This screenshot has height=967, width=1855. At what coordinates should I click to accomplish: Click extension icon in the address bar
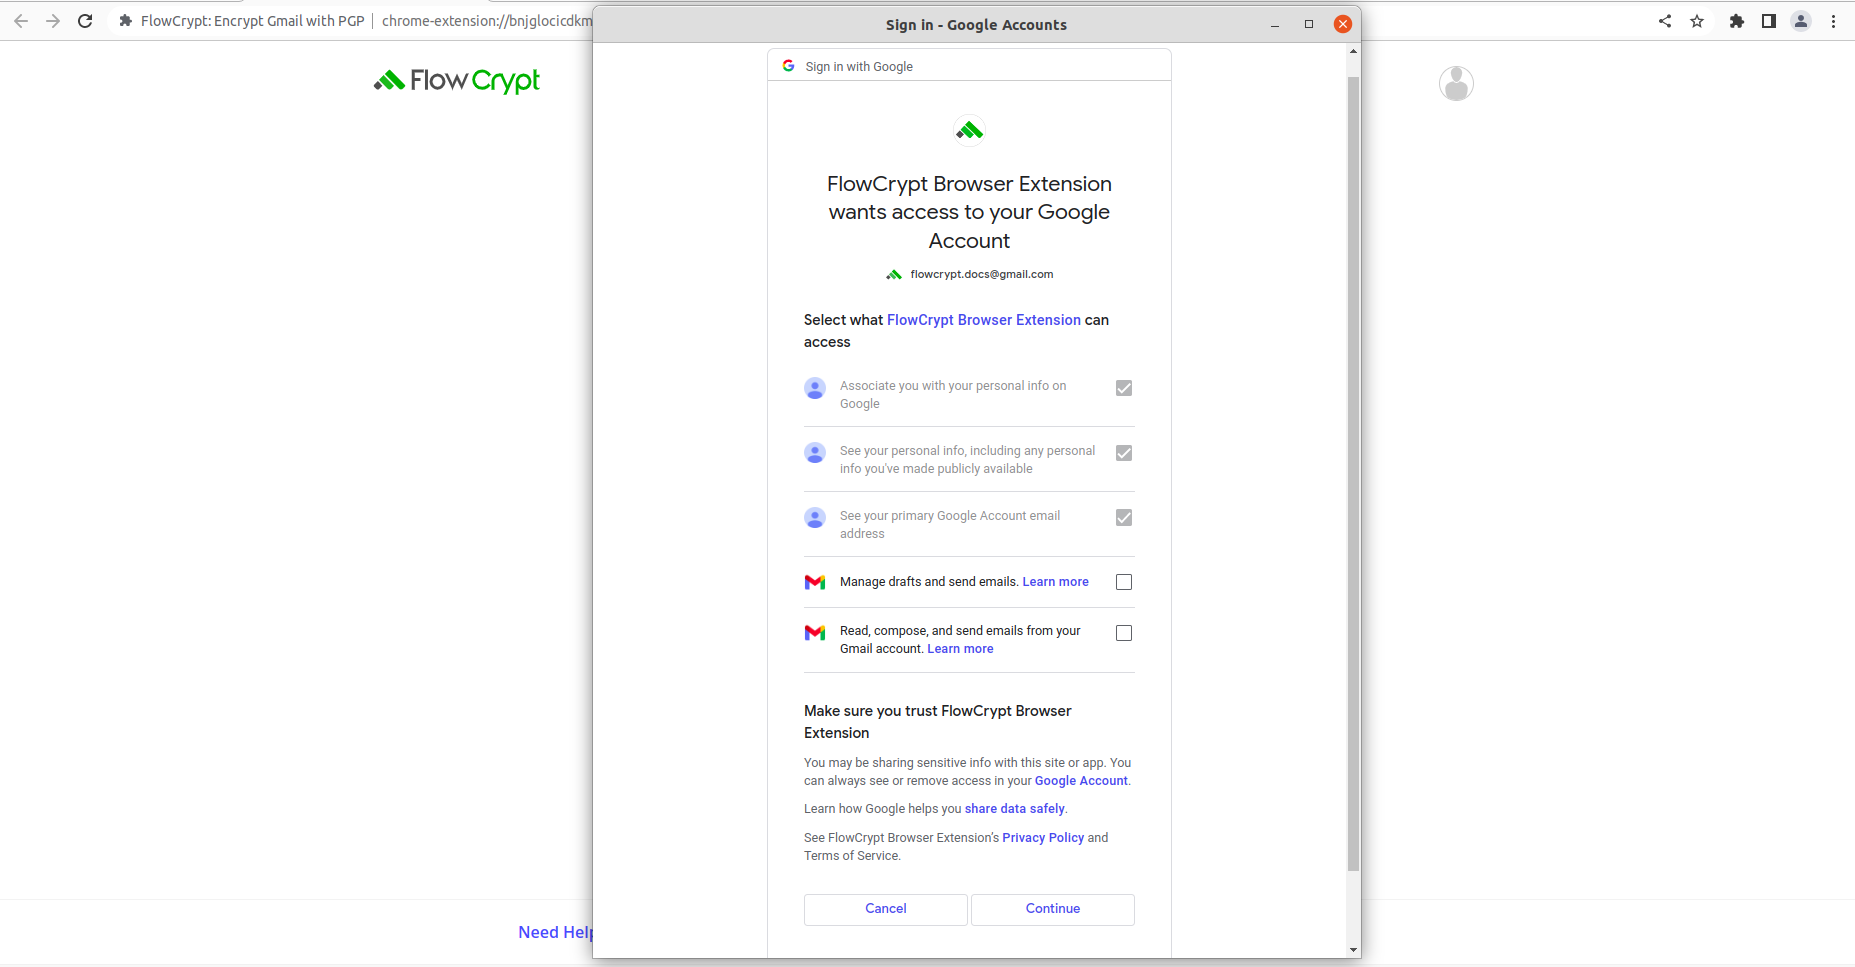[125, 21]
